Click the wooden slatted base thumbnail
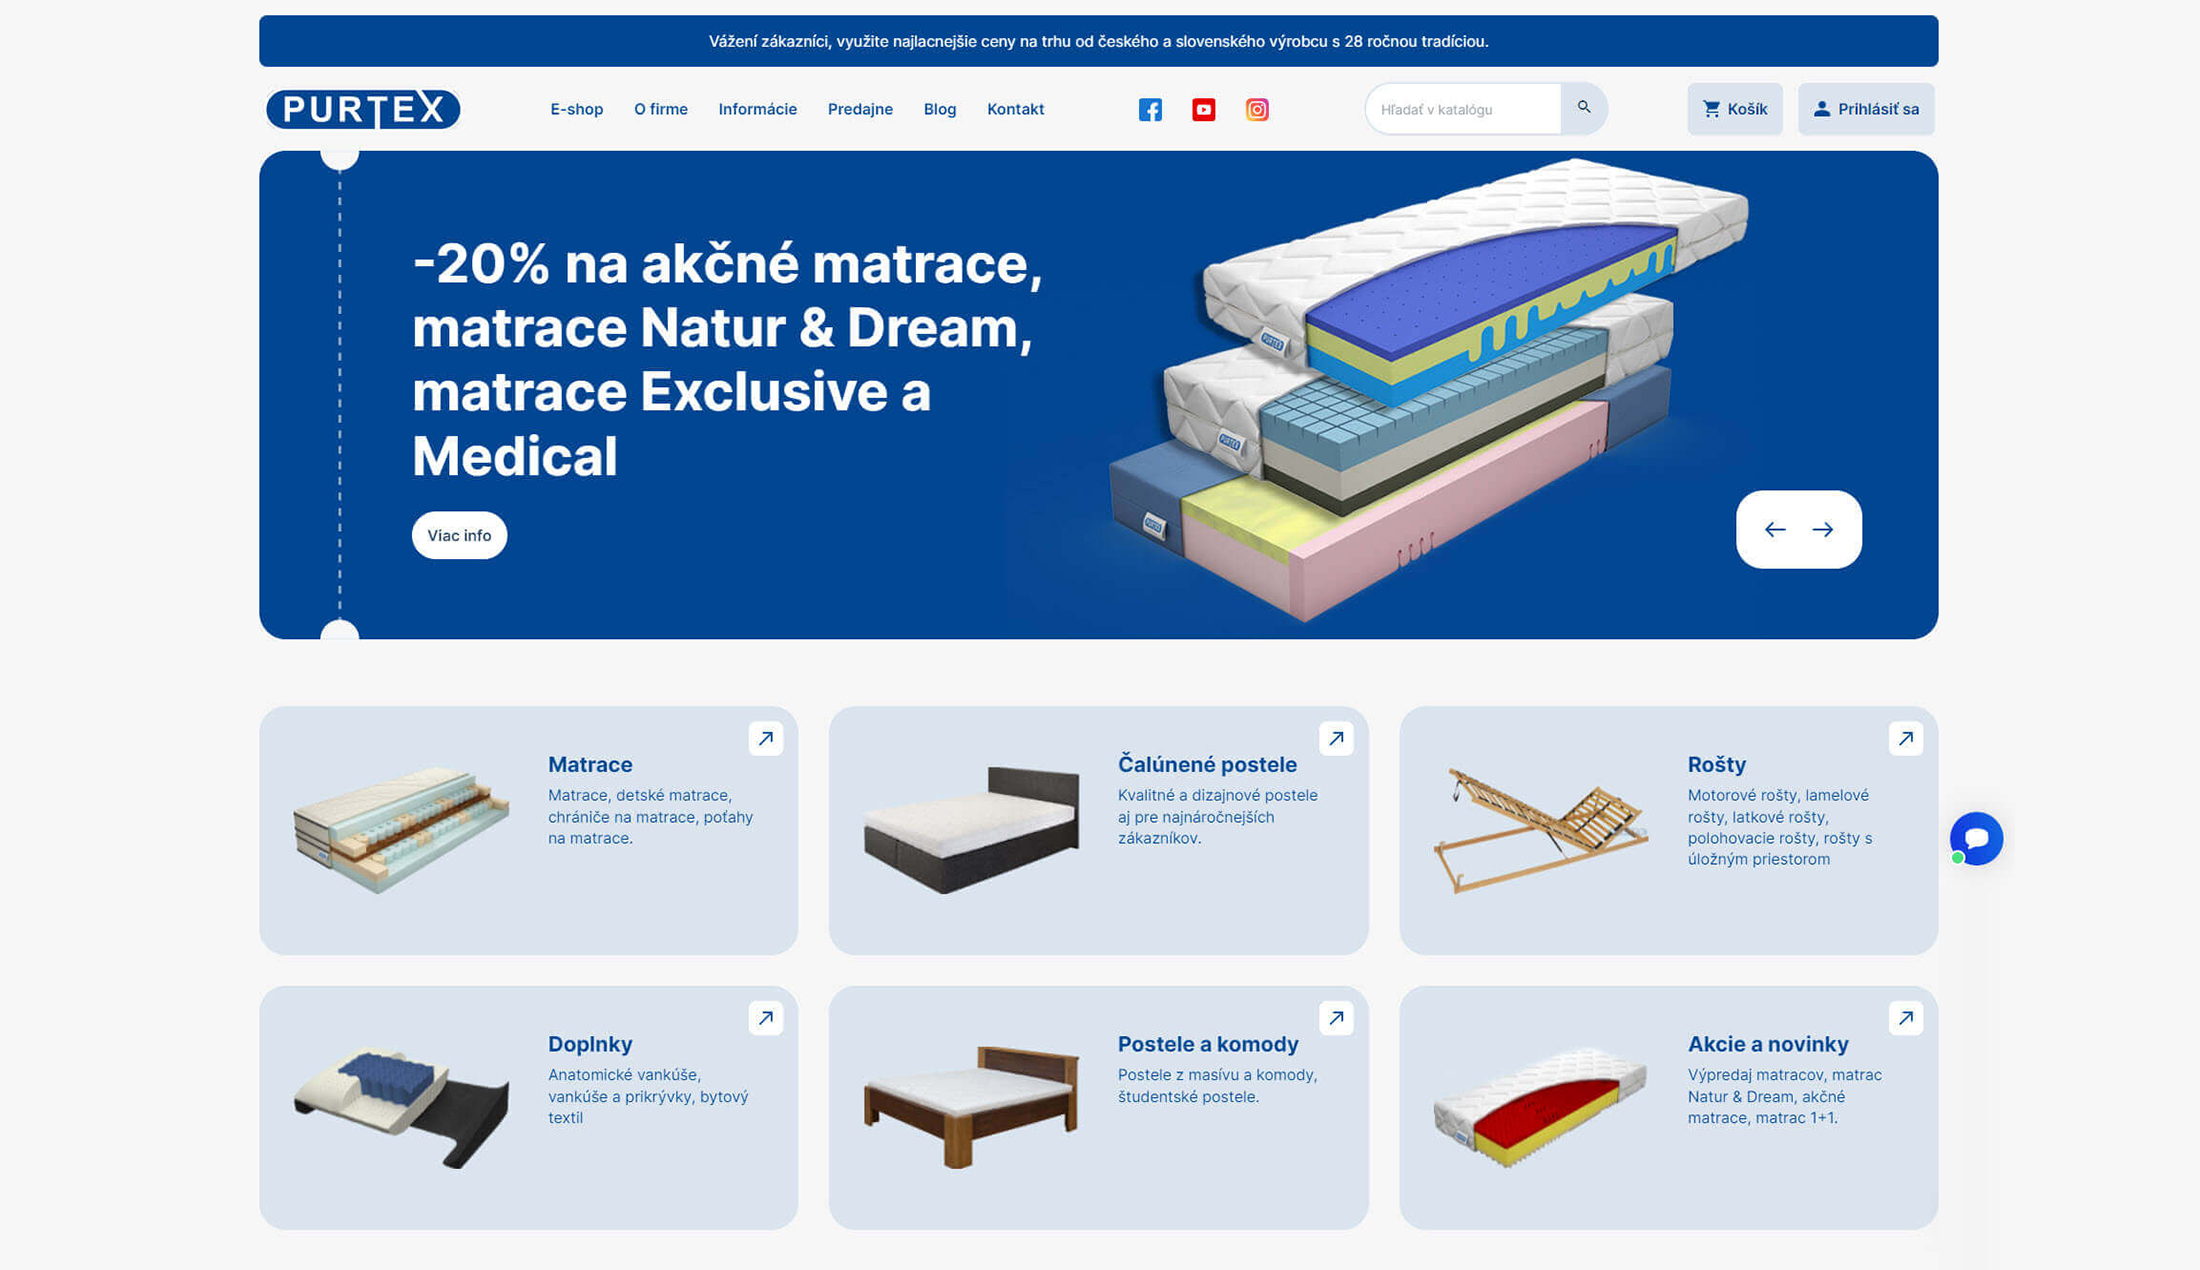Screen dimensions: 2200x1270 1541,829
